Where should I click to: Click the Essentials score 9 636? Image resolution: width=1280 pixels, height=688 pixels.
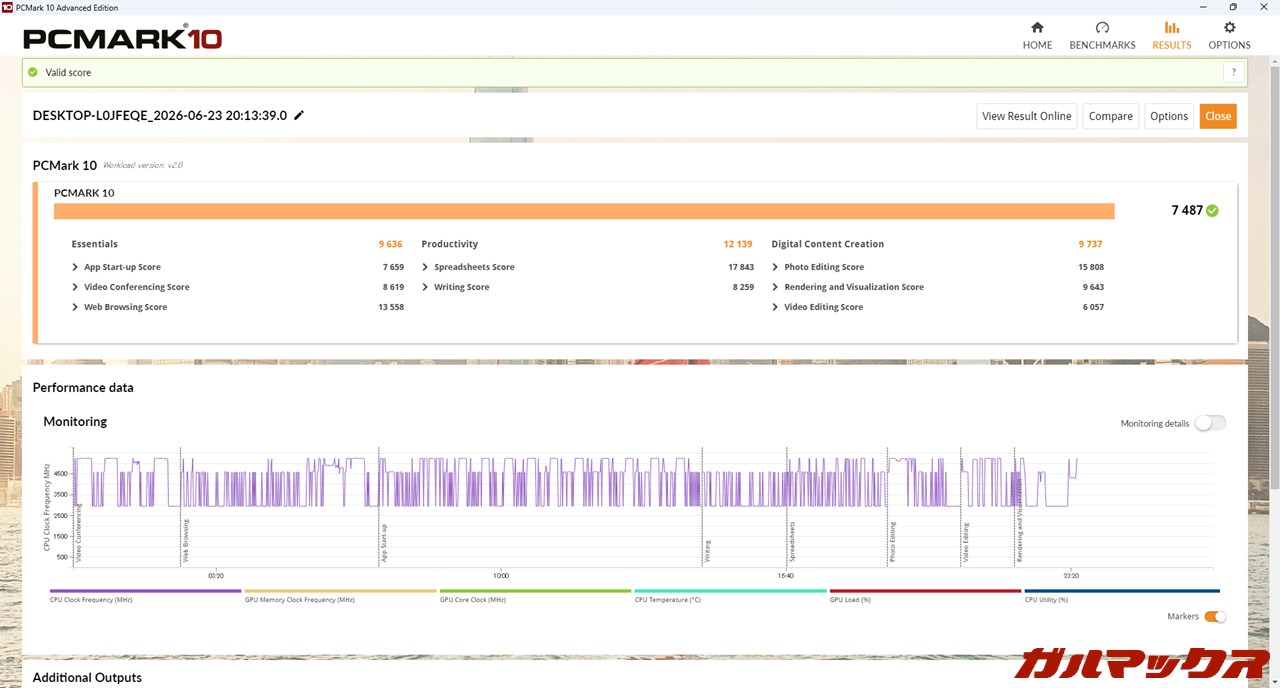390,244
